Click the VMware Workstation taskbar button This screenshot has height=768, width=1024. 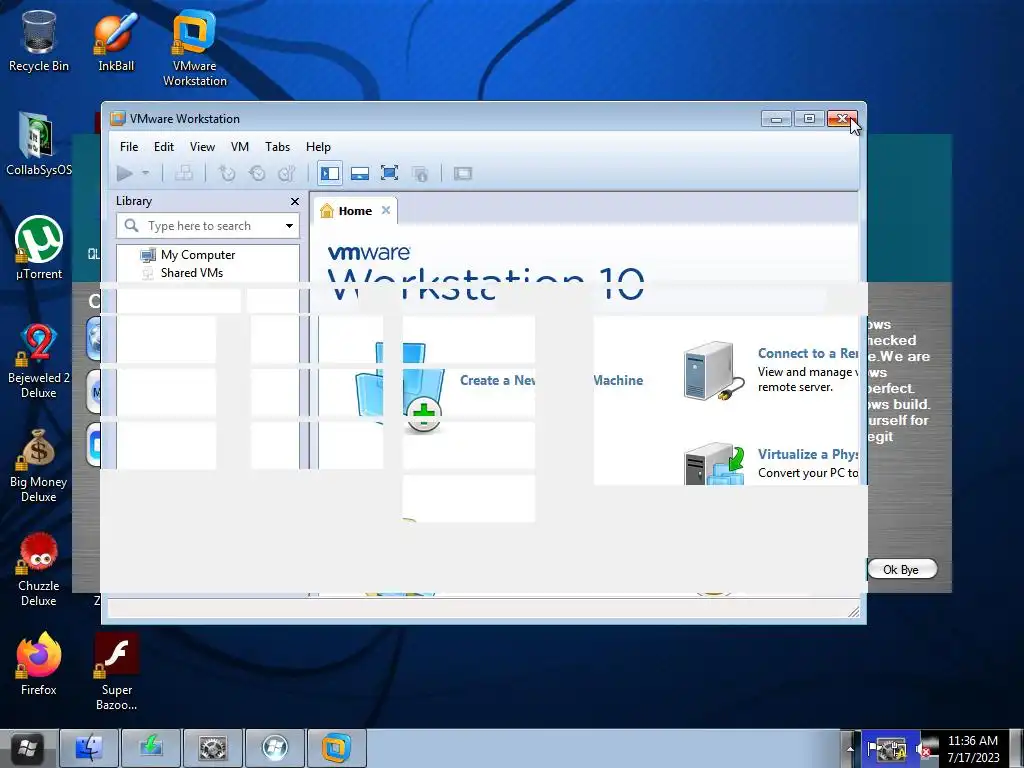(337, 748)
